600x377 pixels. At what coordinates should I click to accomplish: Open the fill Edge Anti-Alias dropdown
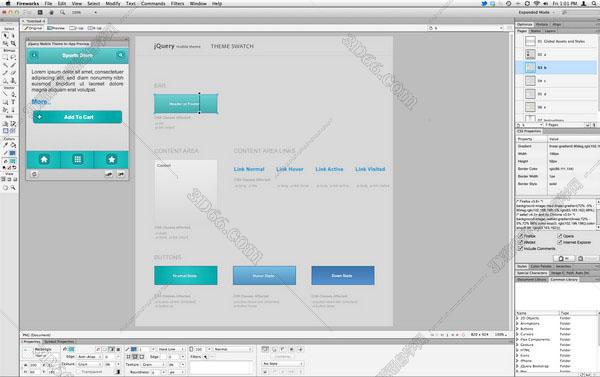(89, 357)
